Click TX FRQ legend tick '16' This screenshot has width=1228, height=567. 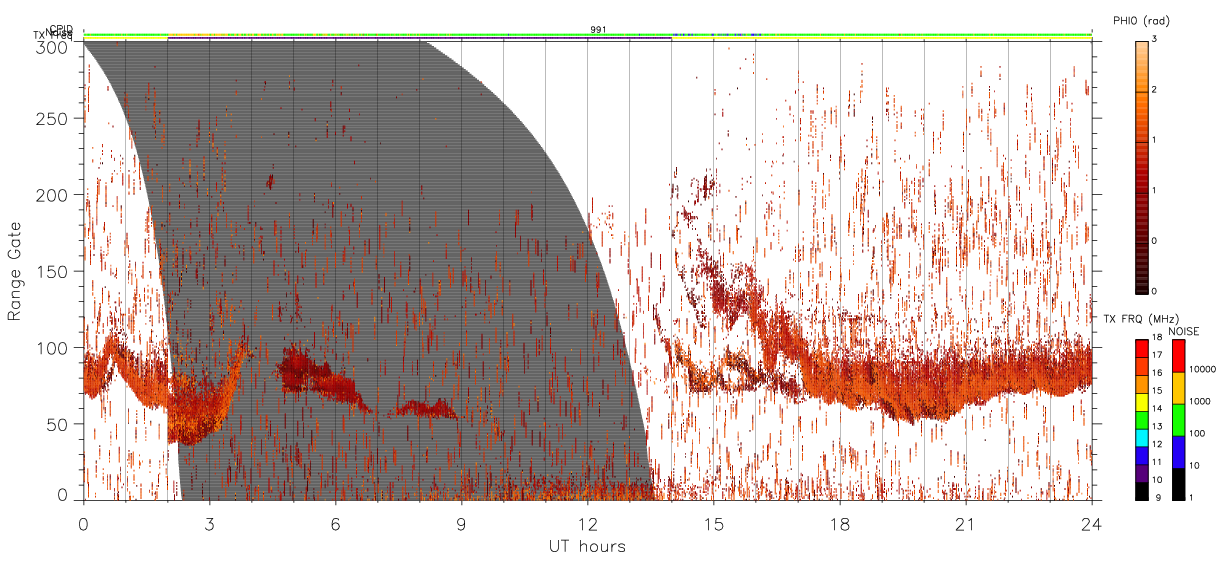1157,373
